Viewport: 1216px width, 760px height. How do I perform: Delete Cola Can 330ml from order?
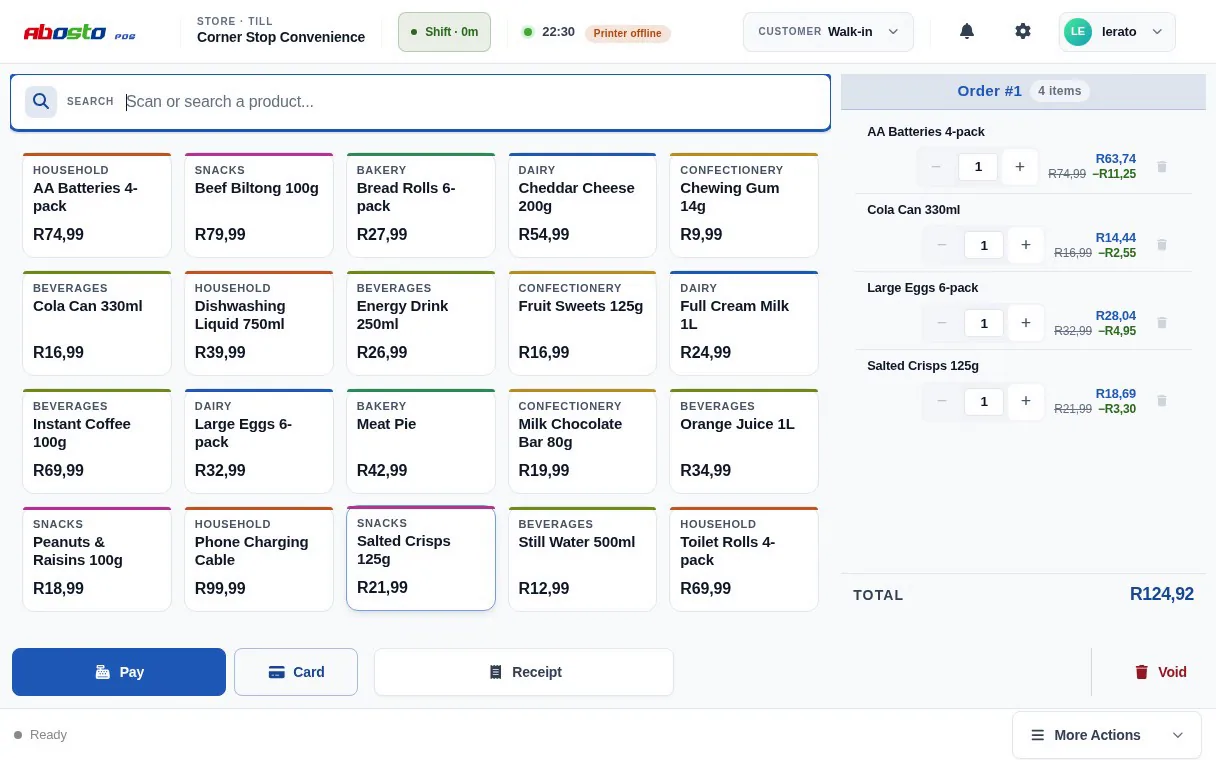tap(1162, 244)
